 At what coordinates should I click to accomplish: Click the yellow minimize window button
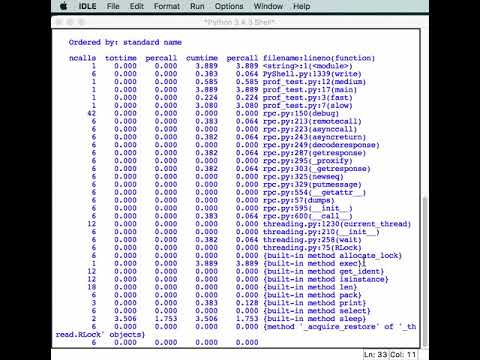[70, 22]
